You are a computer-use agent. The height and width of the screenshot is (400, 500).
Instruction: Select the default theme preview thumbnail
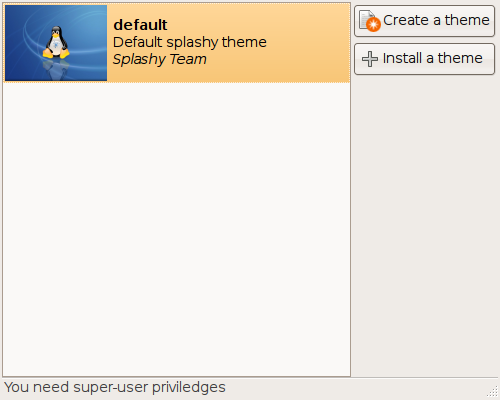56,43
